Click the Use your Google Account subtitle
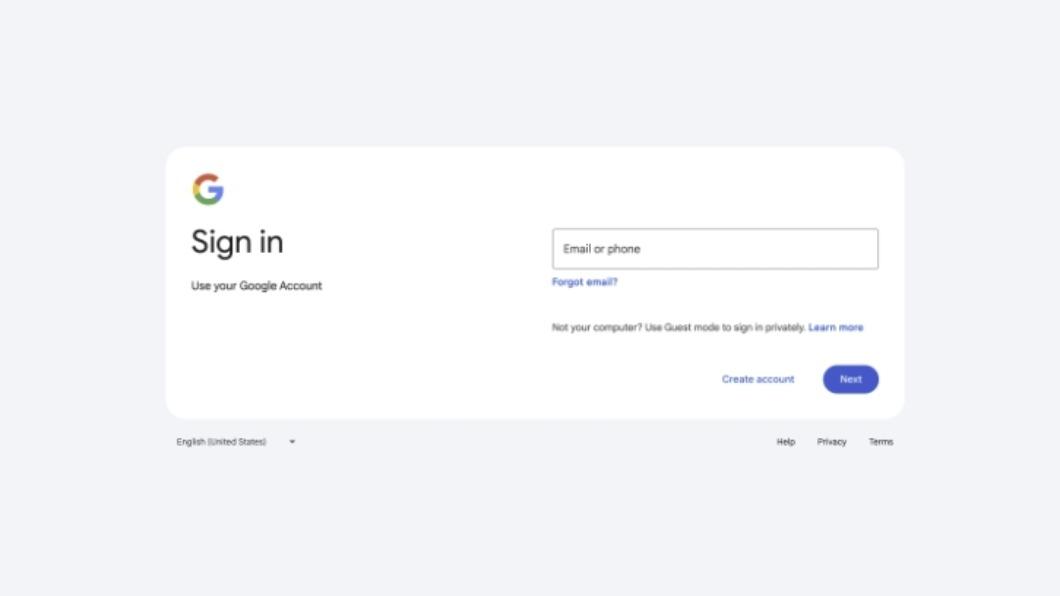The width and height of the screenshot is (1060, 596). tap(256, 286)
